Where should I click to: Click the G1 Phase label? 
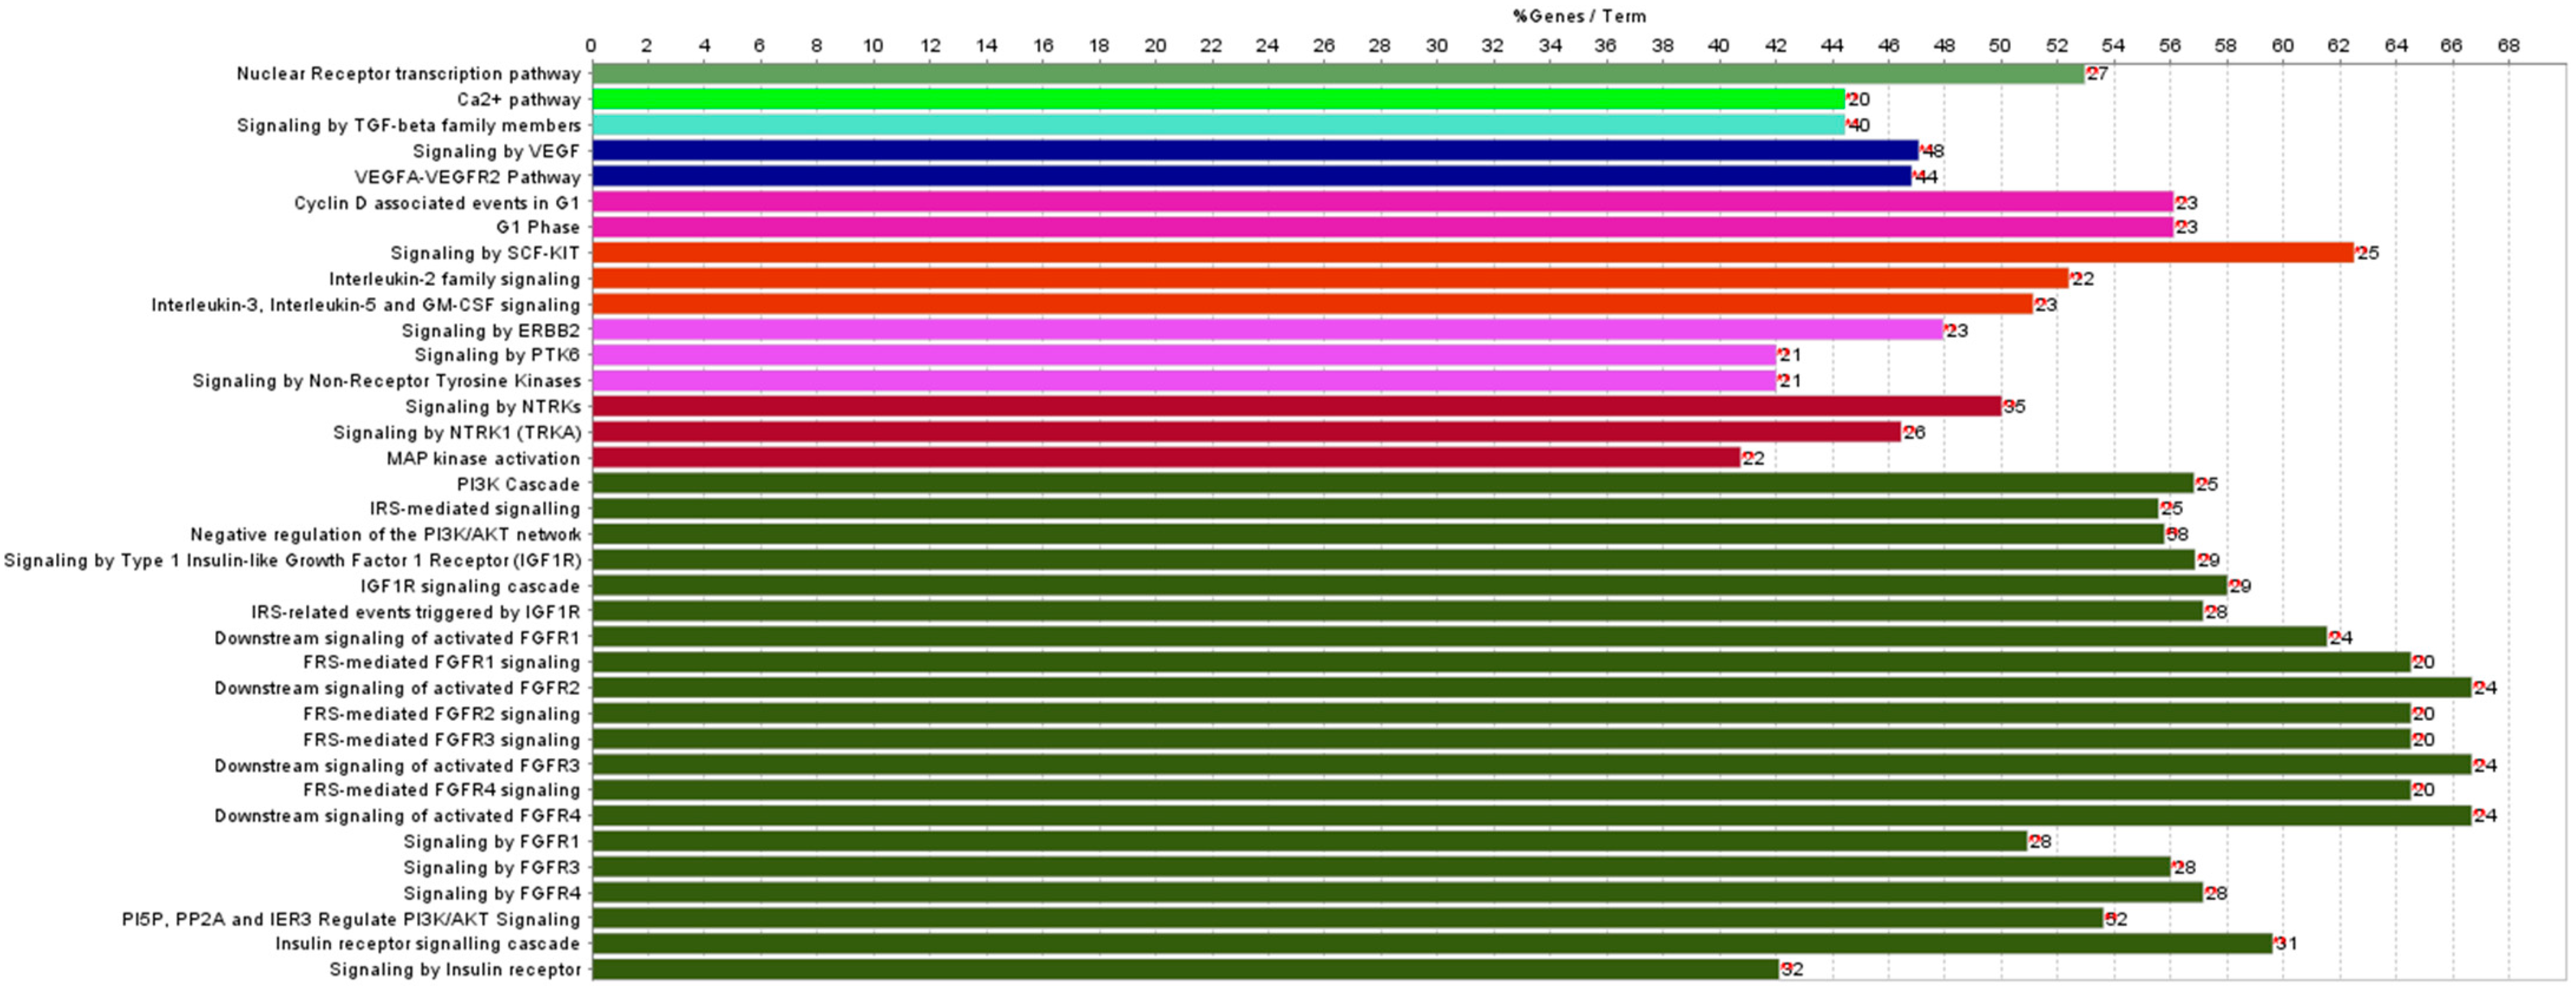(x=537, y=227)
